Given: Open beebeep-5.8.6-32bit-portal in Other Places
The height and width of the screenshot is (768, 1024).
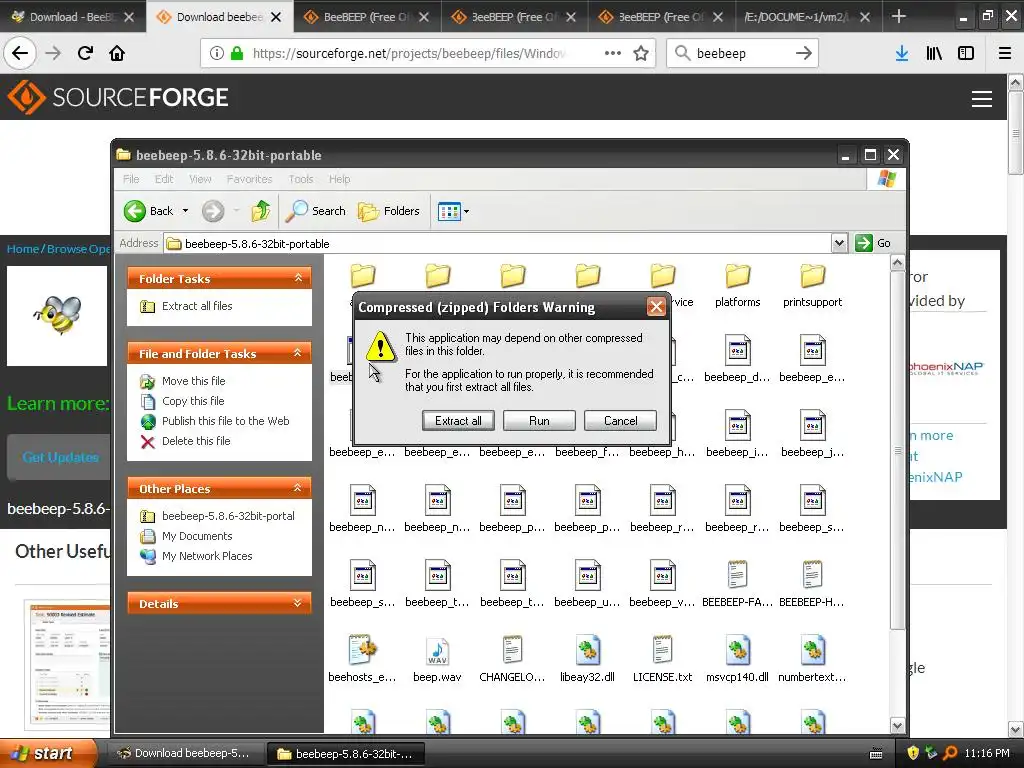Looking at the screenshot, I should 228,516.
